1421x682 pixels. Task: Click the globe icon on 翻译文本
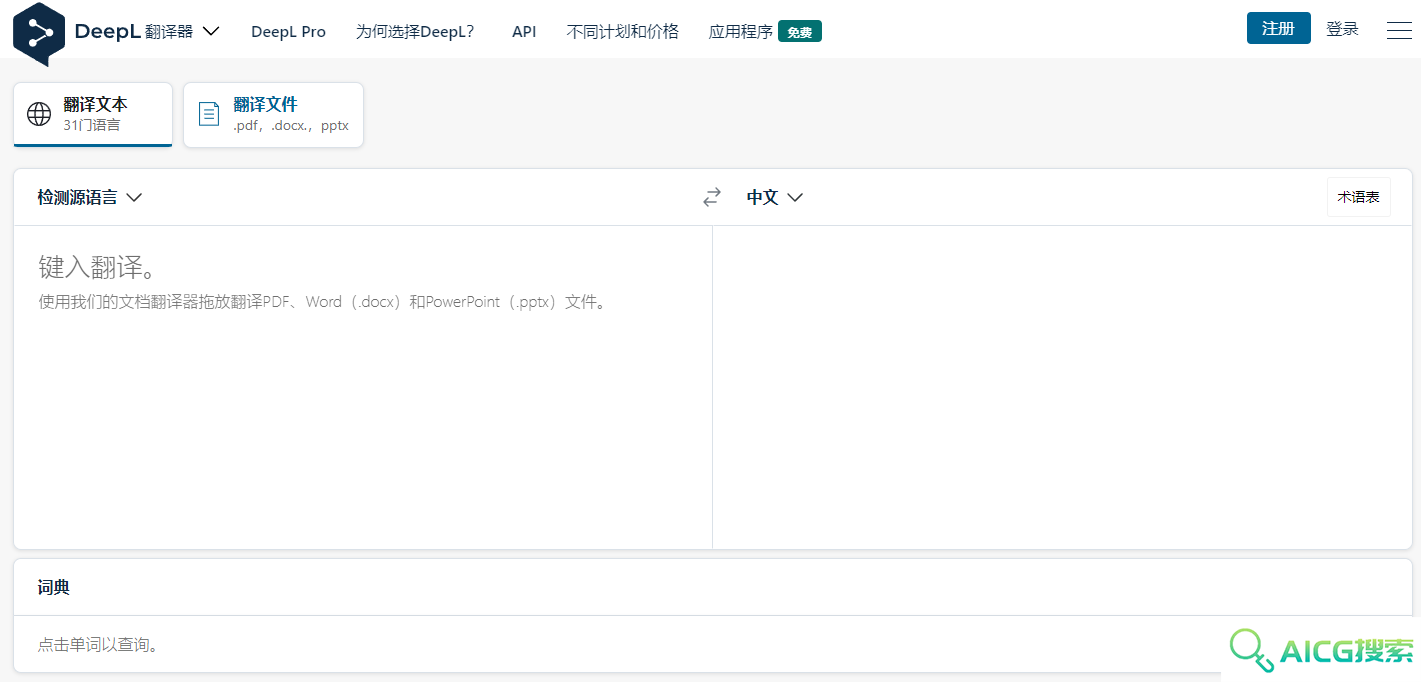(39, 114)
